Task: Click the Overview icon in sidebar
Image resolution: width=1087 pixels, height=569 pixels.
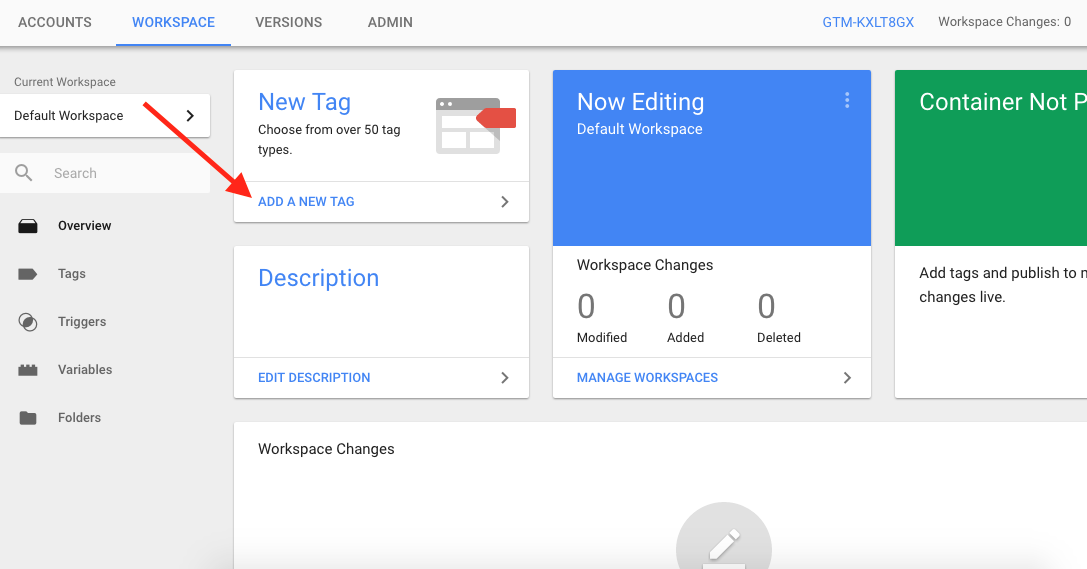Action: pos(28,226)
